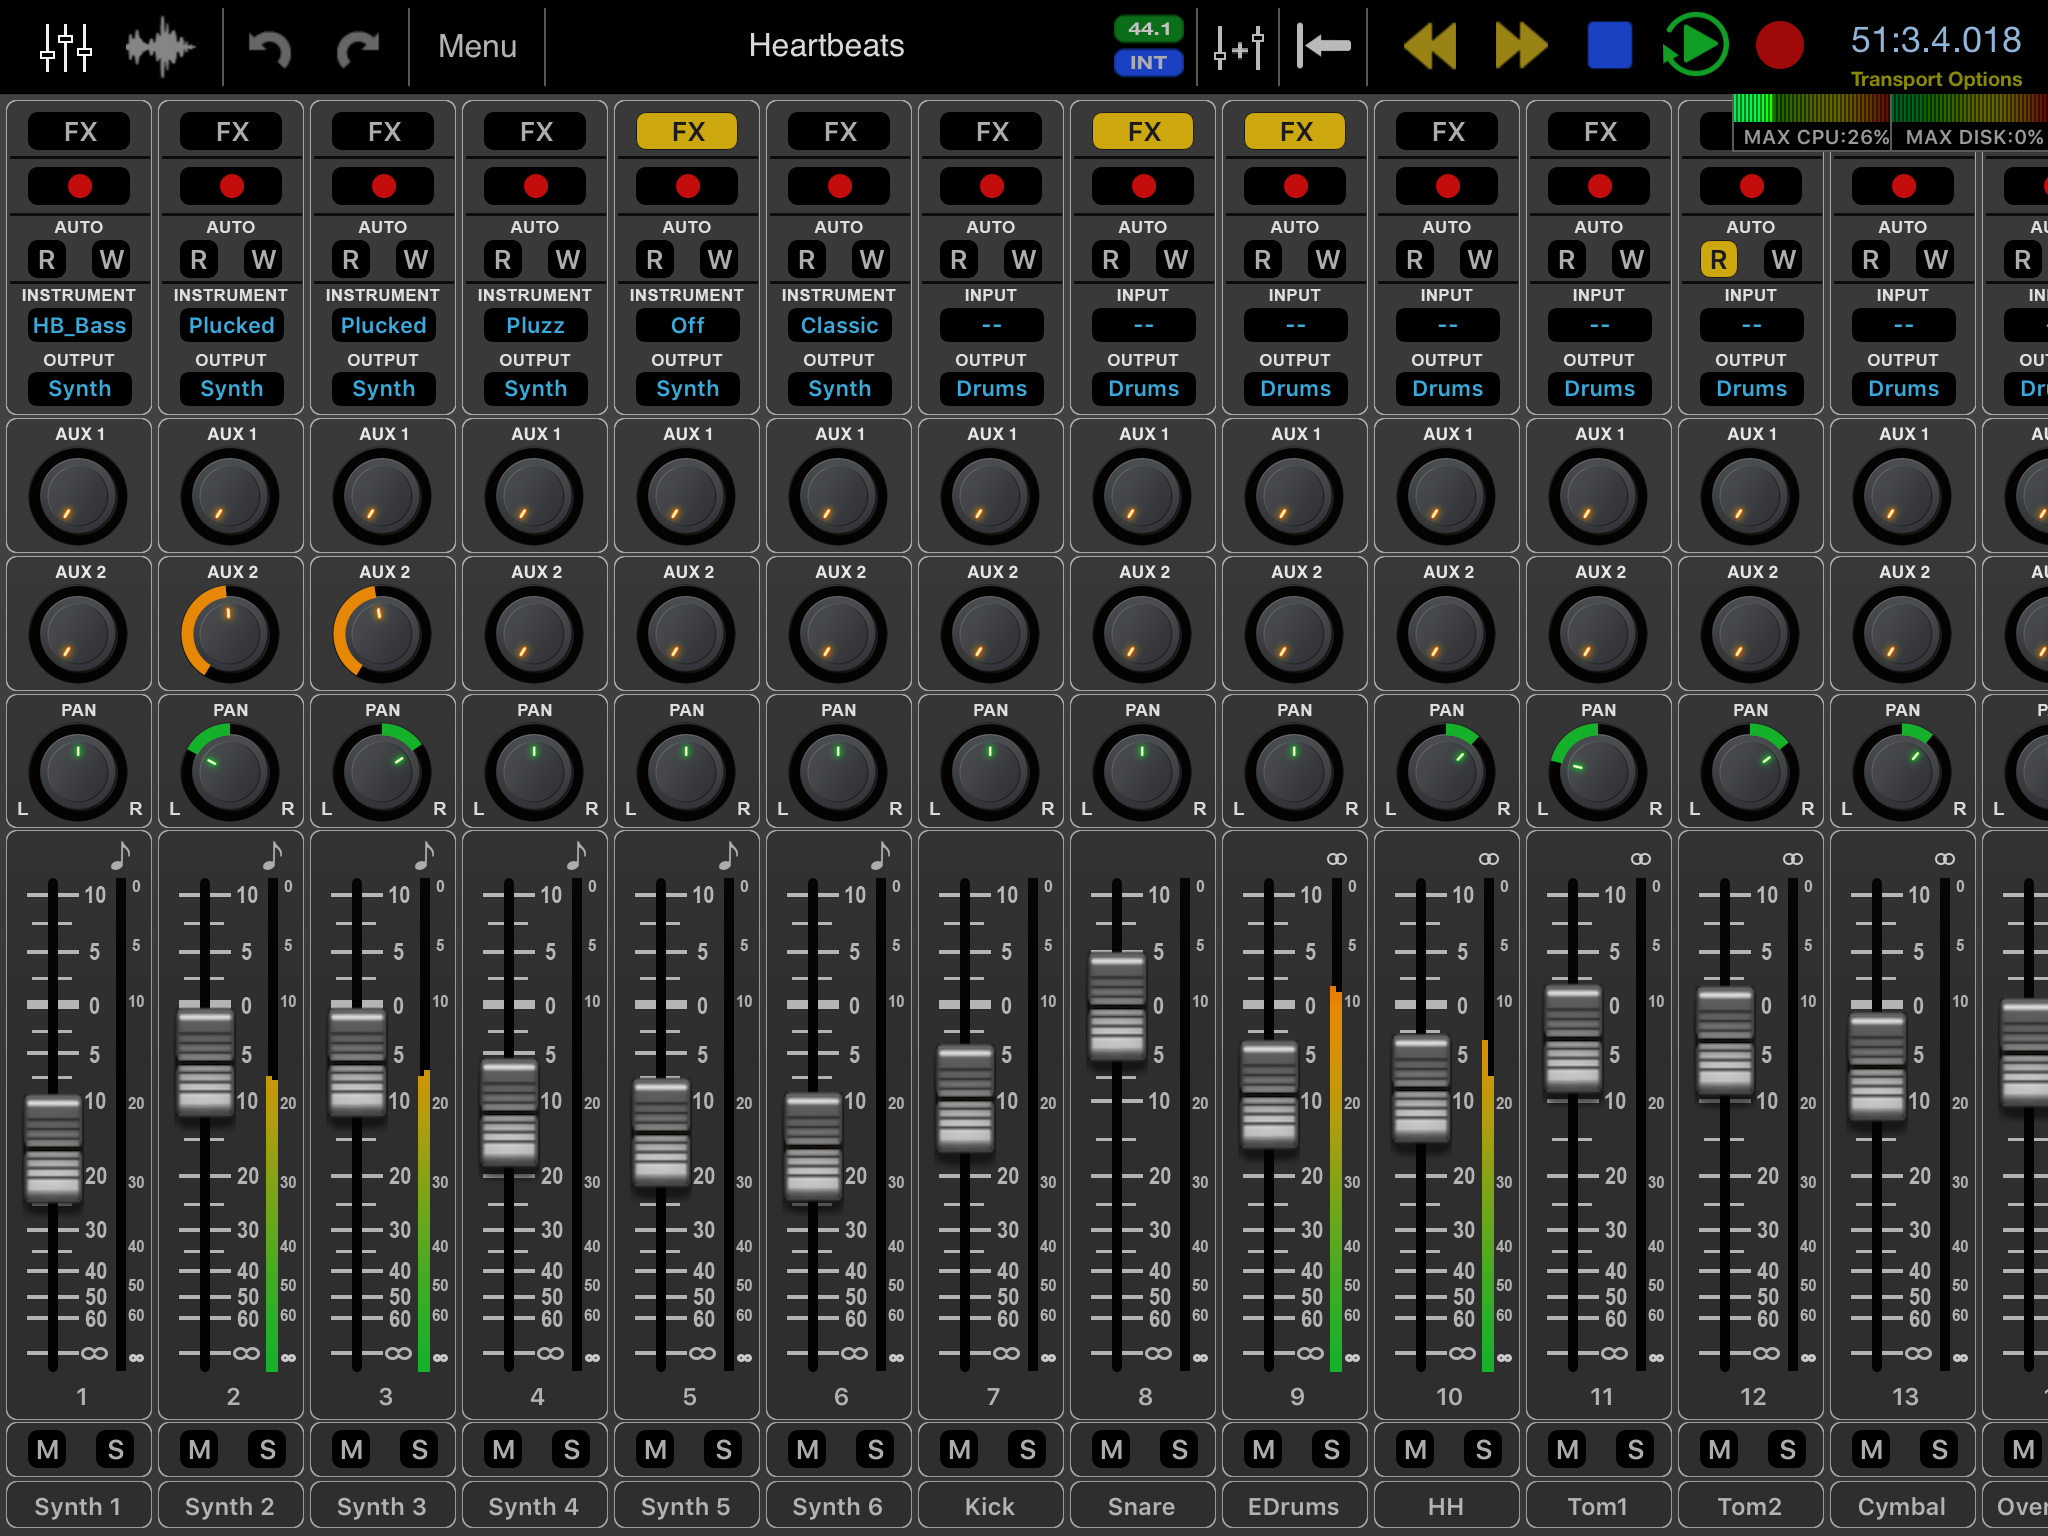The height and width of the screenshot is (1536, 2048).
Task: Open Transport Options
Action: 1935,79
